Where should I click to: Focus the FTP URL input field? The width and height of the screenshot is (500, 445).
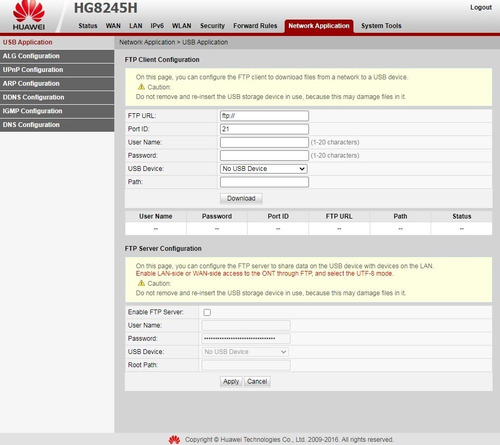(264, 116)
